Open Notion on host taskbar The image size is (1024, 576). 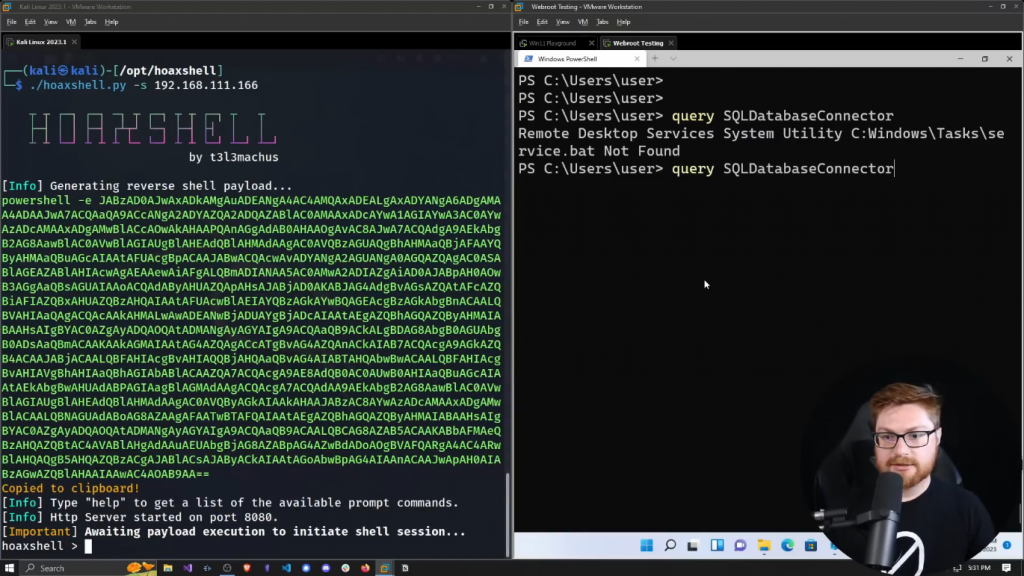(405, 568)
